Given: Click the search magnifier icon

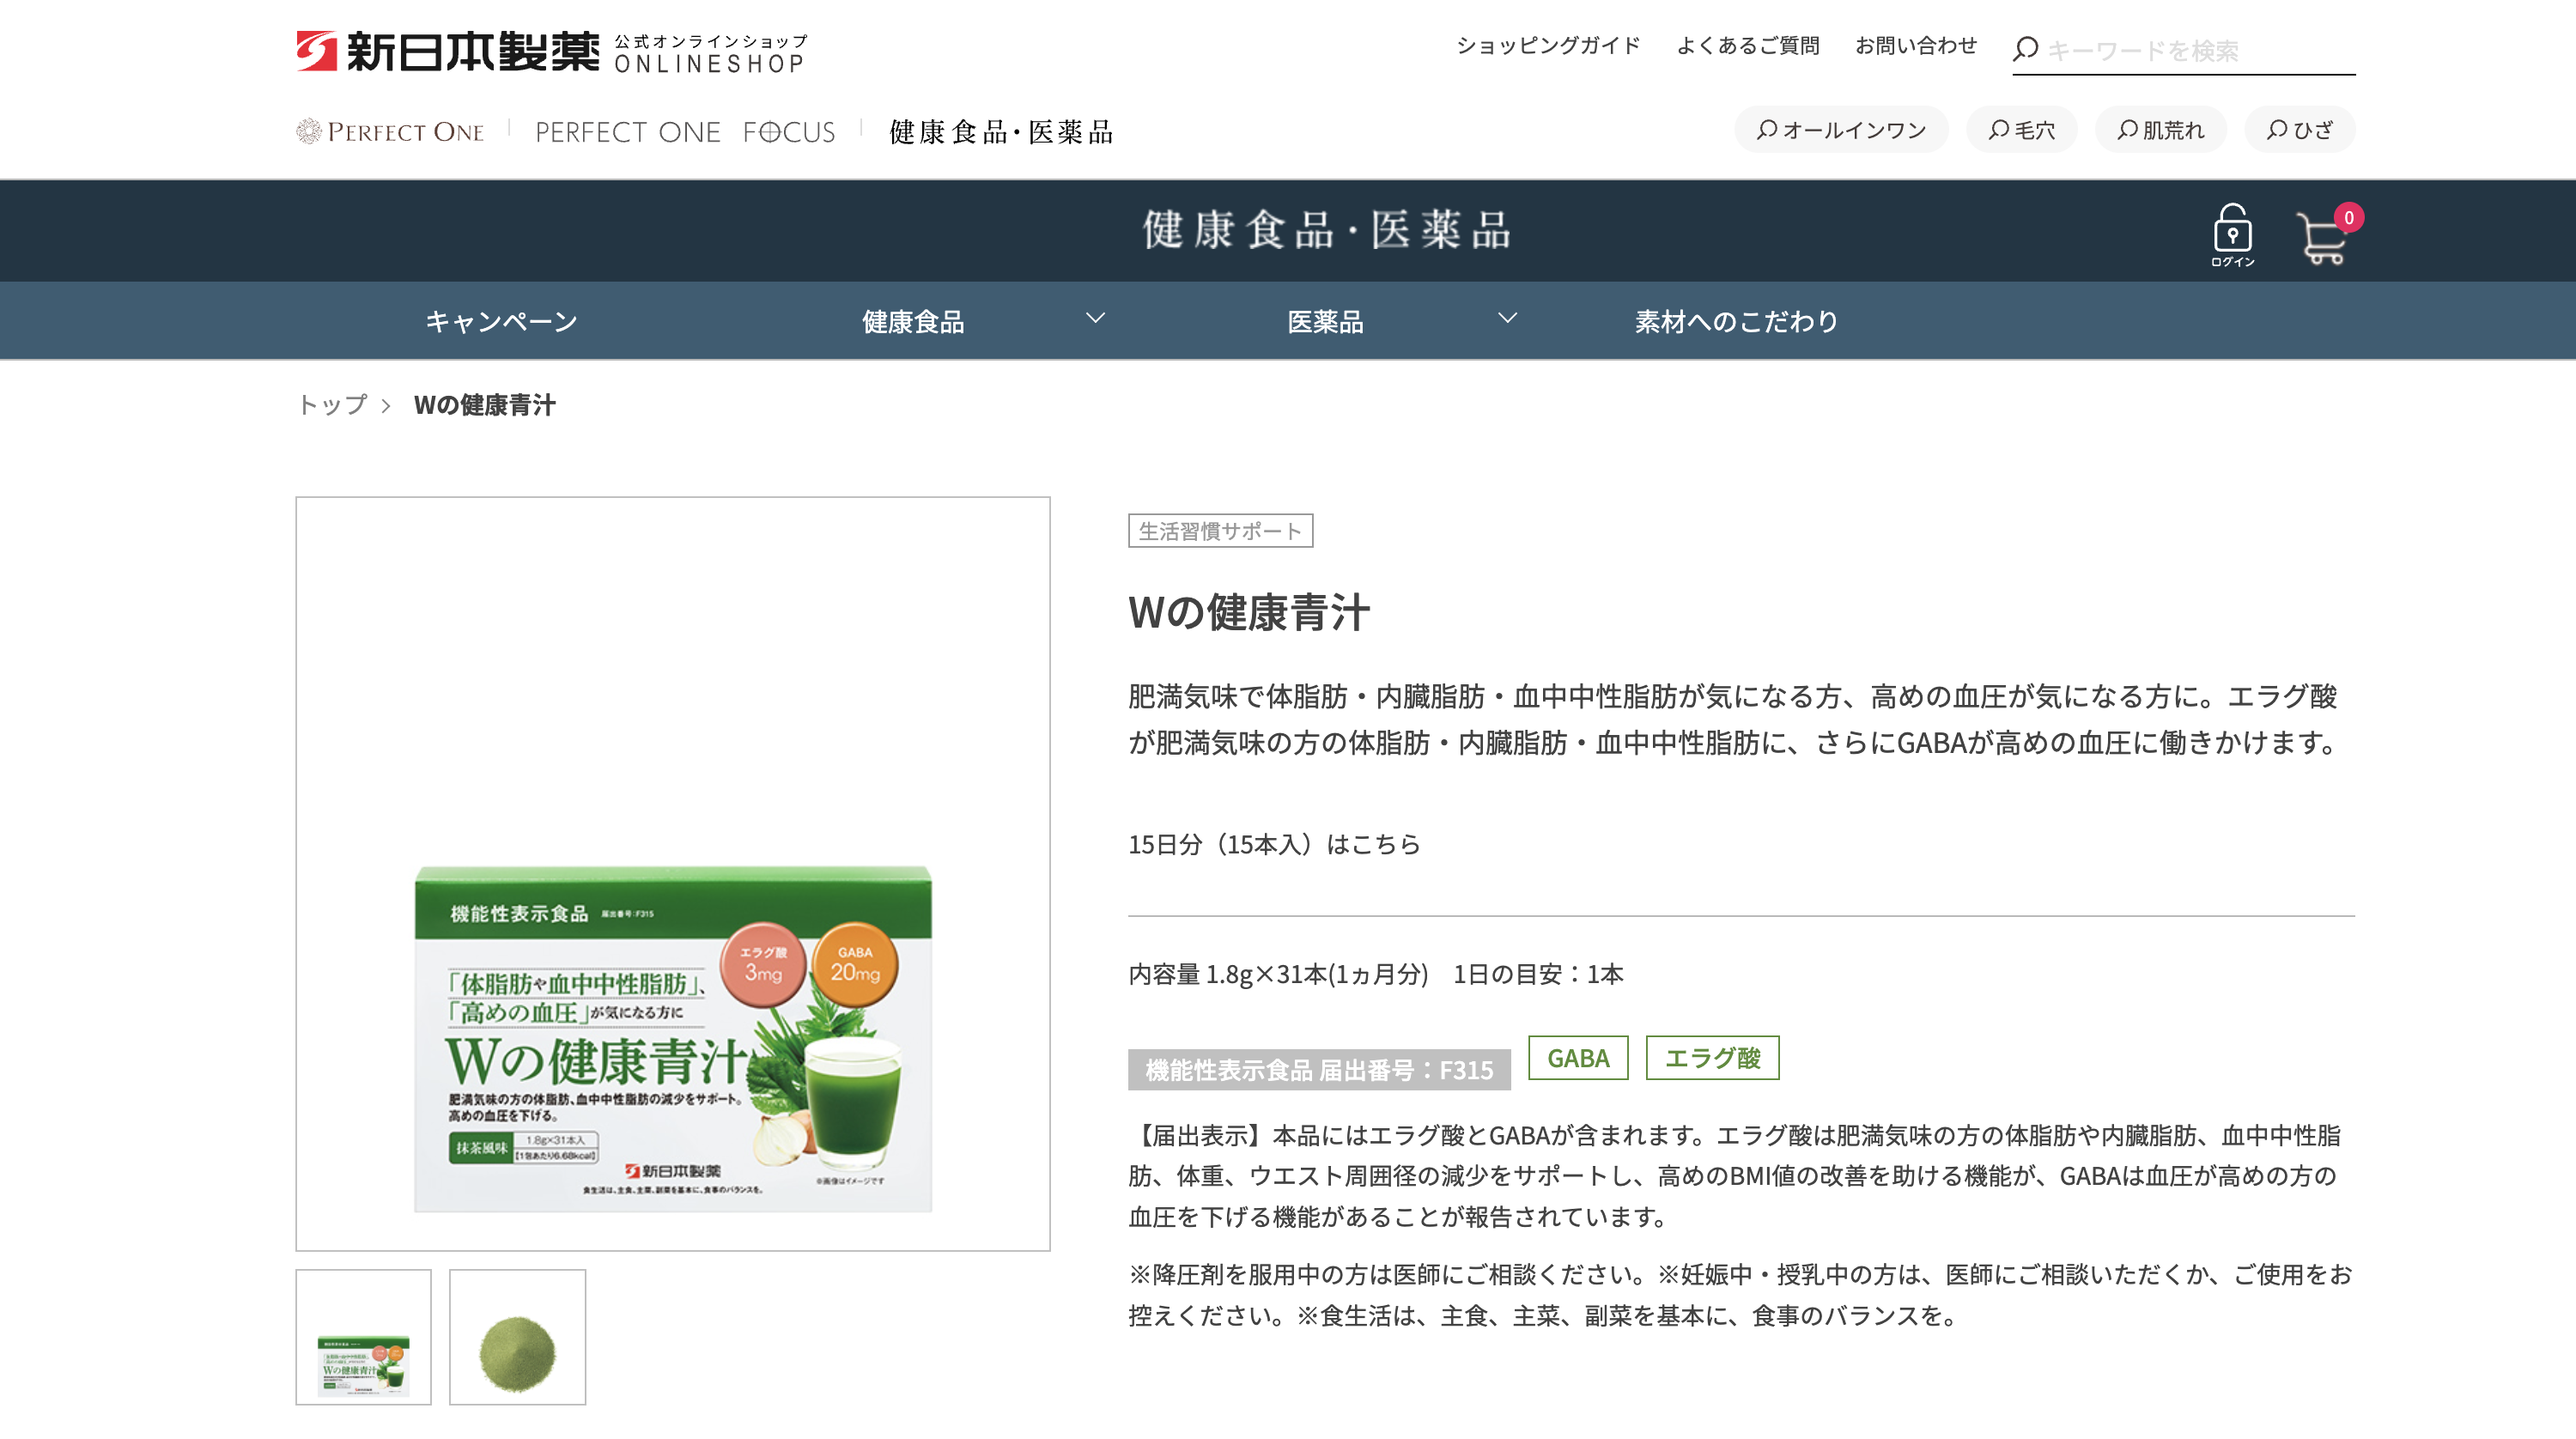Looking at the screenshot, I should (x=2025, y=49).
